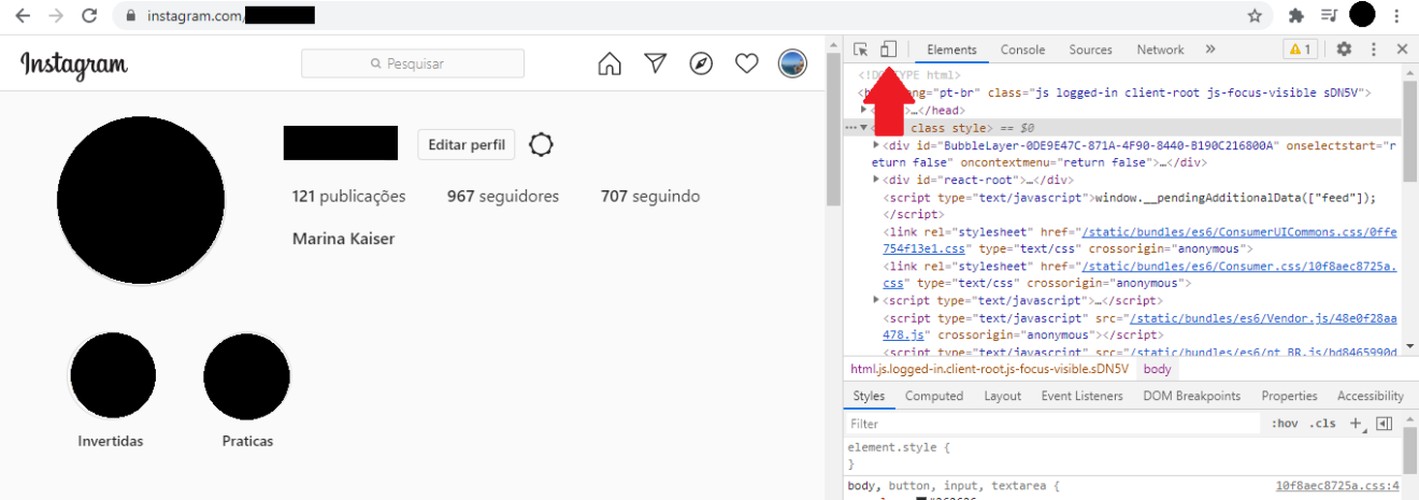The image size is (1419, 500).
Task: Go to Instagram home feed icon
Action: [x=609, y=64]
